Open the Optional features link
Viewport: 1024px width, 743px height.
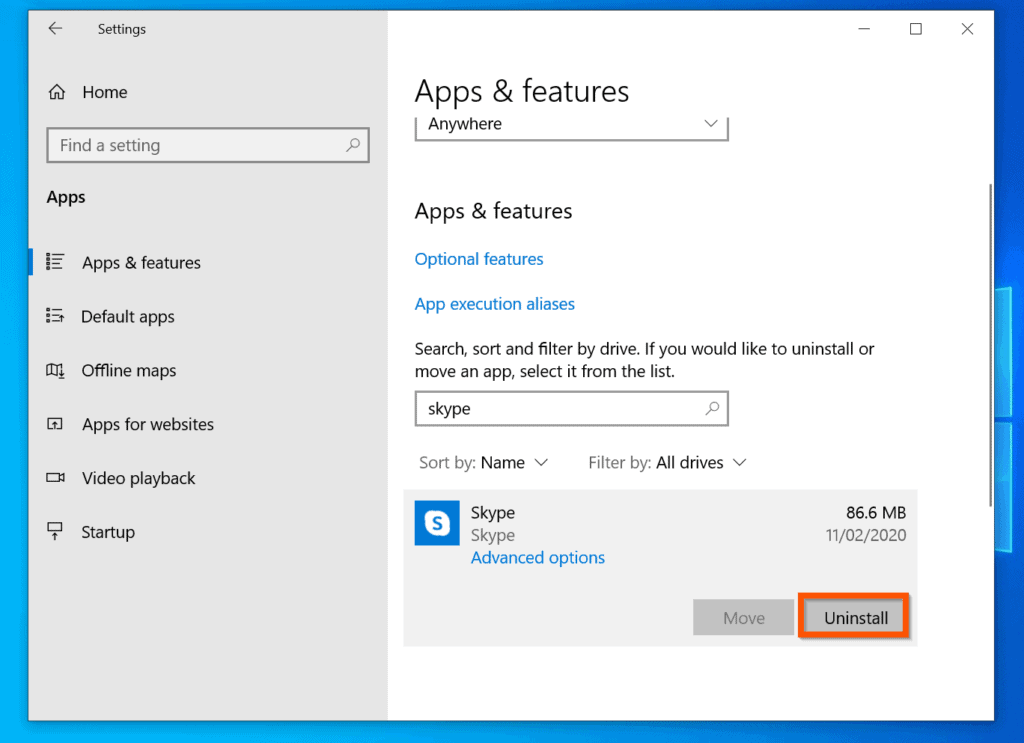click(x=479, y=259)
